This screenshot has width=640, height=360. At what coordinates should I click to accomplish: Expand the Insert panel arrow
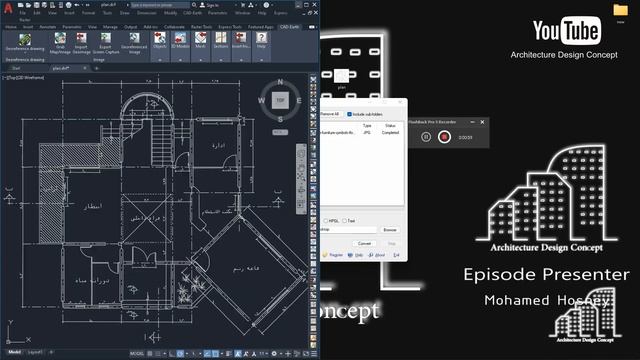click(x=241, y=60)
